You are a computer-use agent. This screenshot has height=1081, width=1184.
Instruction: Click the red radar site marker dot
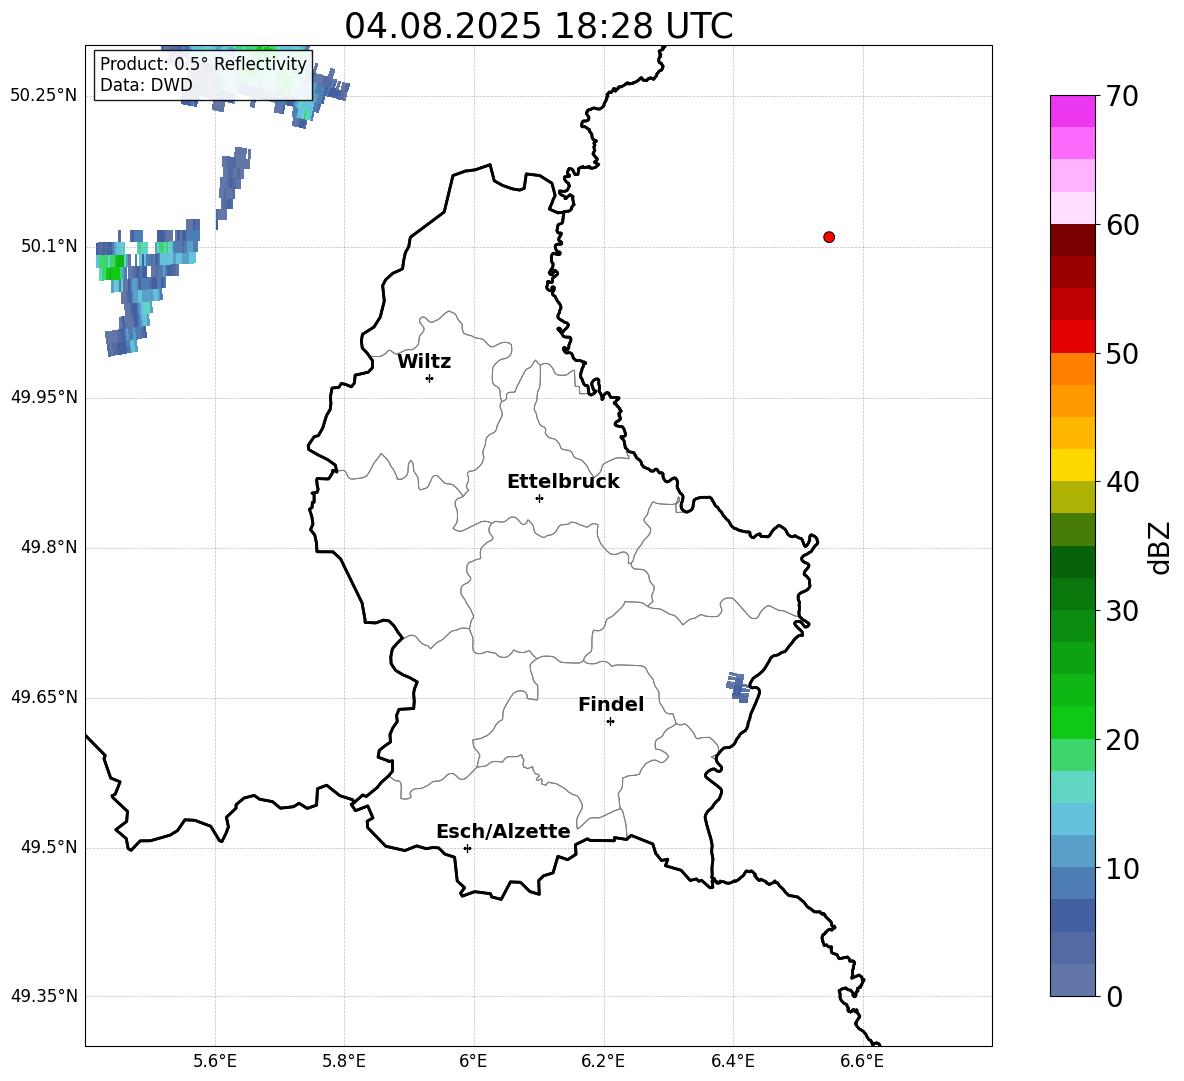coord(828,237)
